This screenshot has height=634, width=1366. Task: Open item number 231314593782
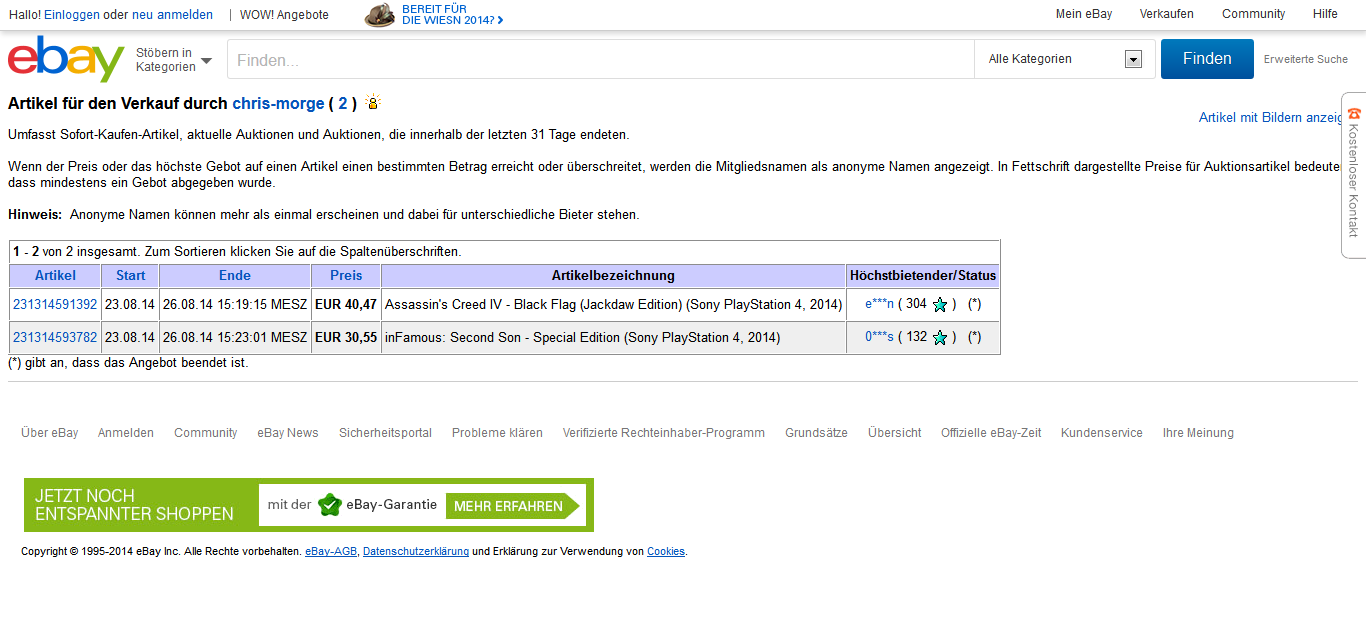point(55,338)
